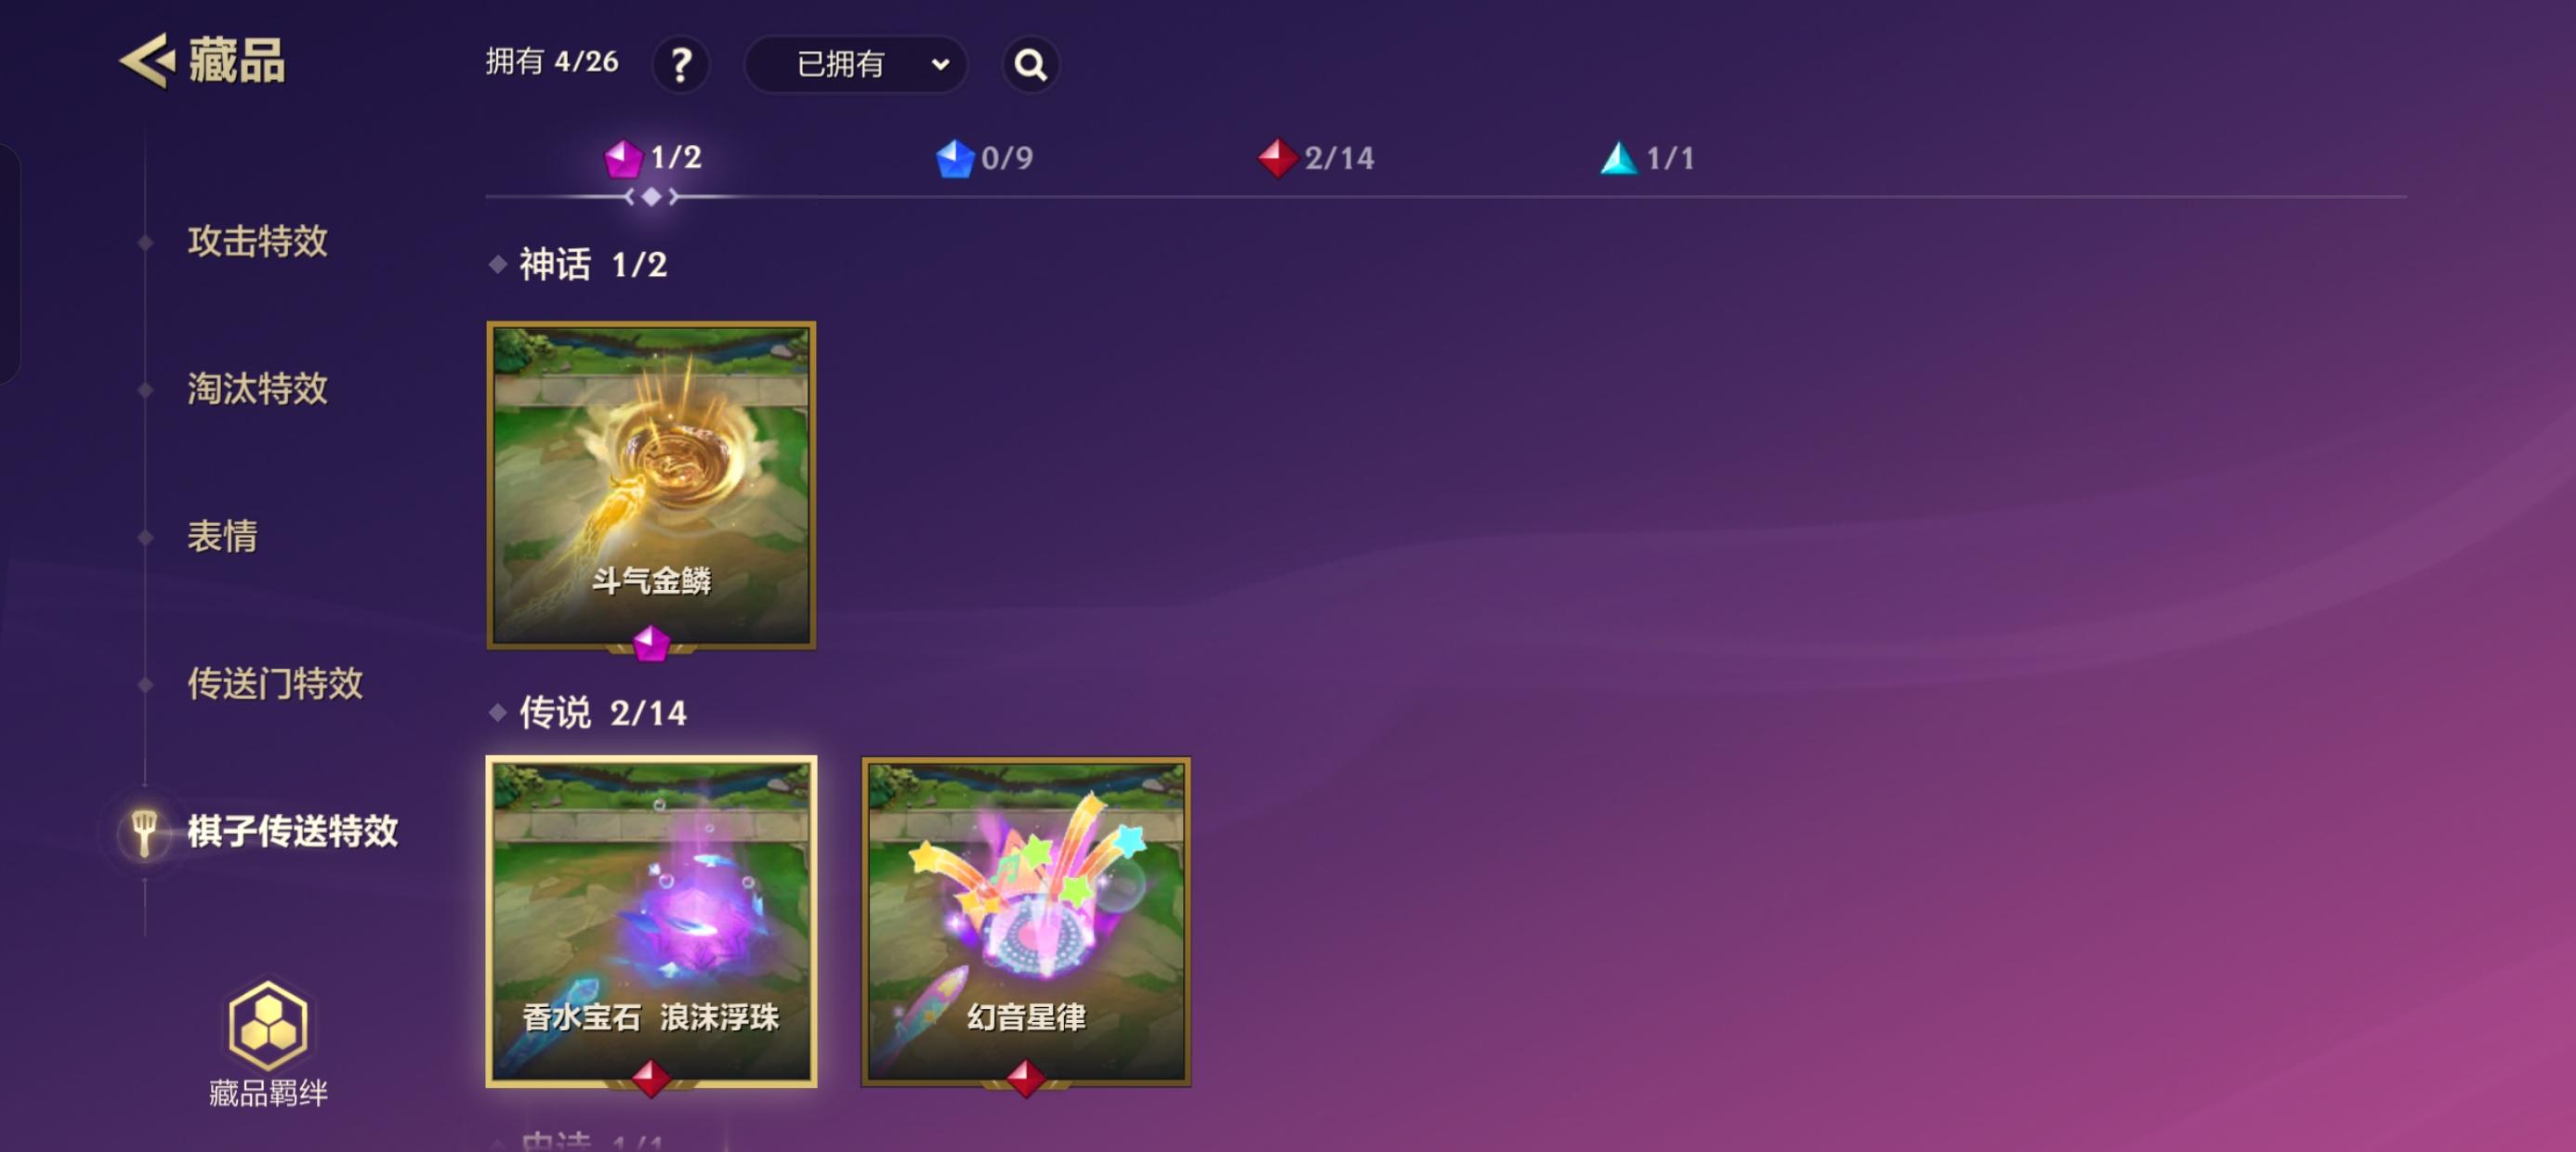Image resolution: width=2576 pixels, height=1152 pixels.
Task: Click the diamond marker under rarity tabs
Action: pyautogui.click(x=651, y=197)
